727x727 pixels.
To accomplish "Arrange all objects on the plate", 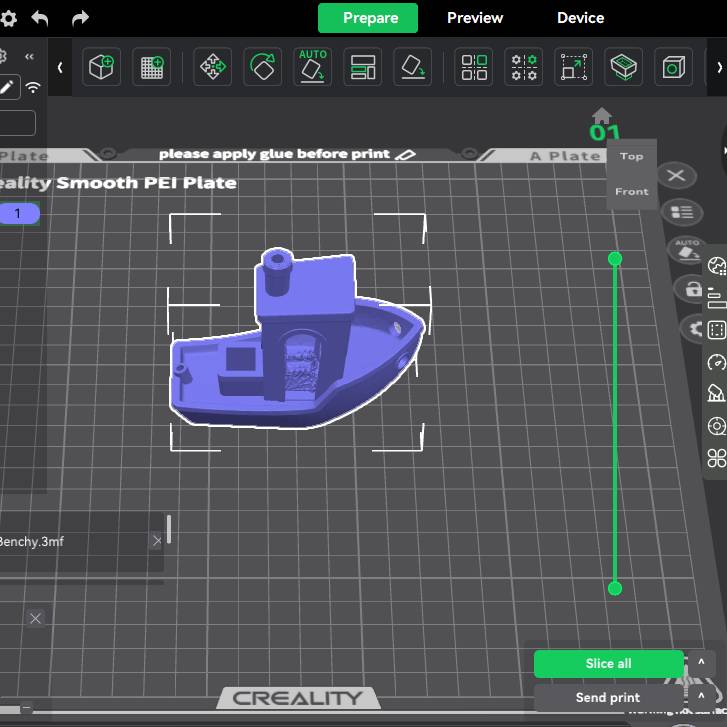I will point(363,67).
